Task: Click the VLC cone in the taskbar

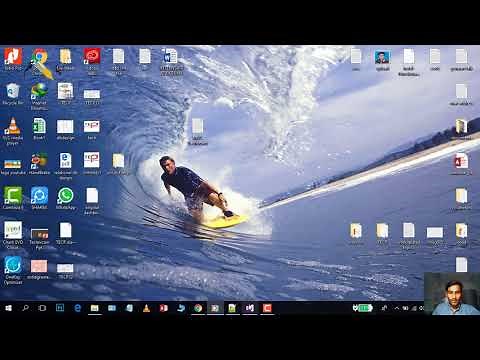Action: coord(146,308)
